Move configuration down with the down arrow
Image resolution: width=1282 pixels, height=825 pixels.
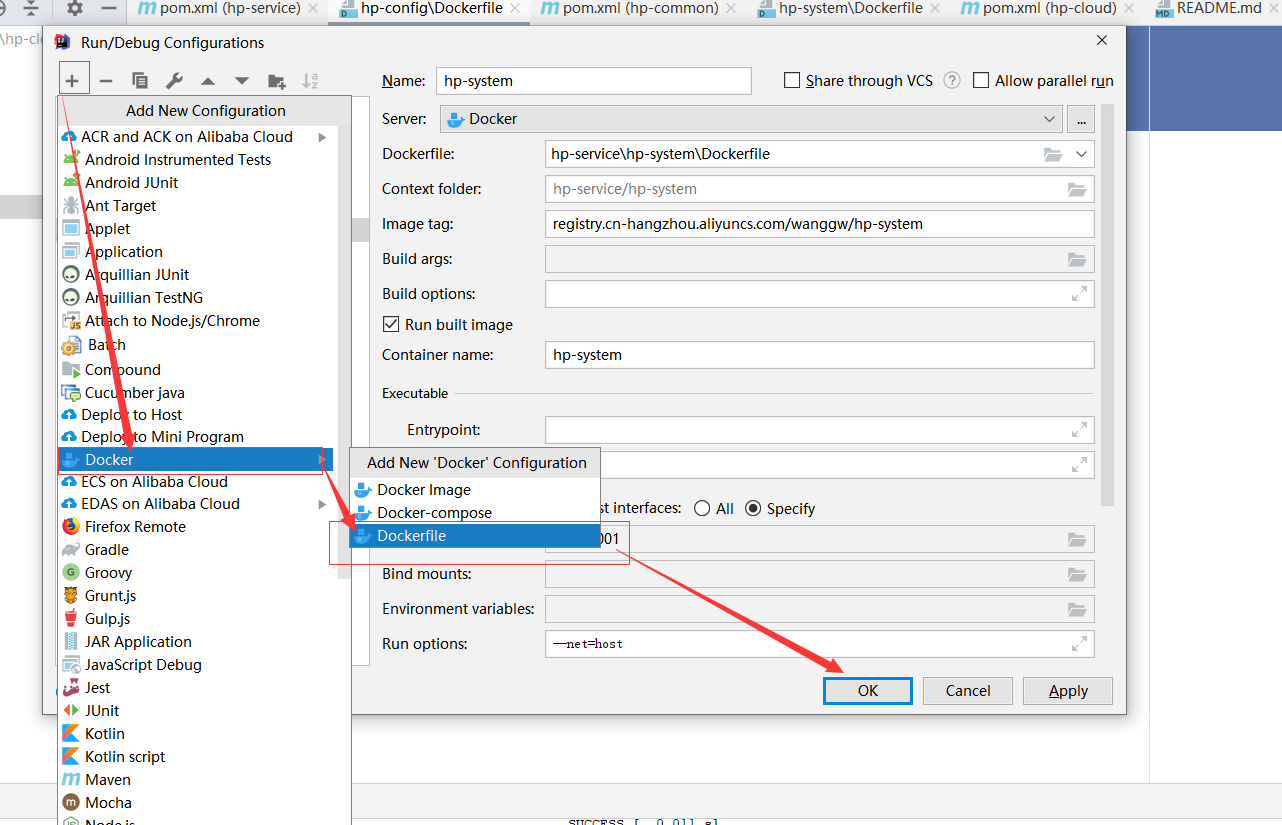pos(242,81)
